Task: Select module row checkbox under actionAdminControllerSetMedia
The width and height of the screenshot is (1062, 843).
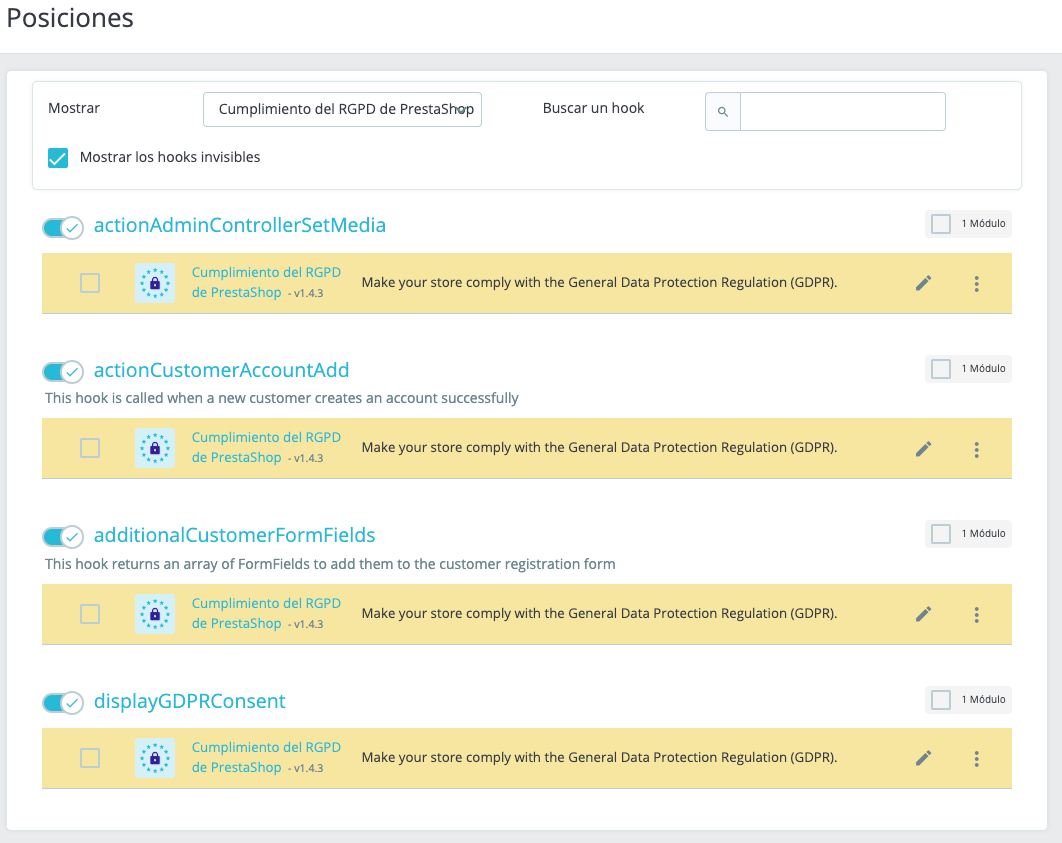Action: coord(90,283)
